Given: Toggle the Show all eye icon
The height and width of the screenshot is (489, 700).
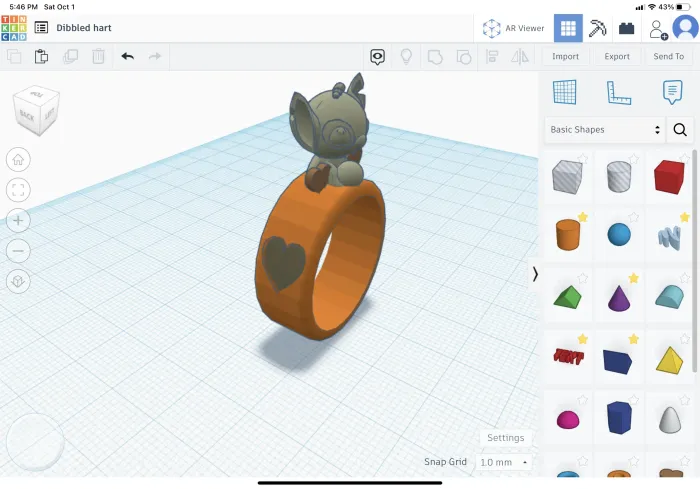Looking at the screenshot, I should [378, 57].
